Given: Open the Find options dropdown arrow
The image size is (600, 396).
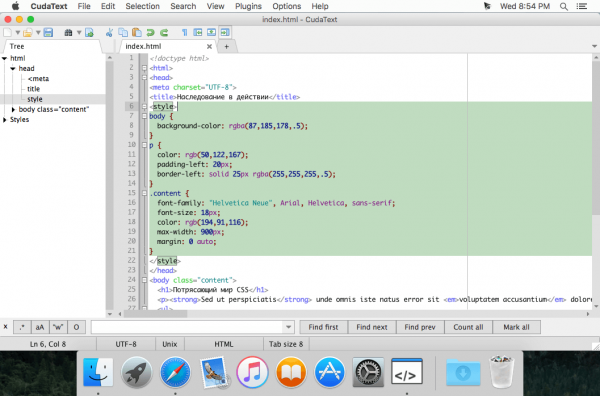Looking at the screenshot, I should click(x=79, y=33).
